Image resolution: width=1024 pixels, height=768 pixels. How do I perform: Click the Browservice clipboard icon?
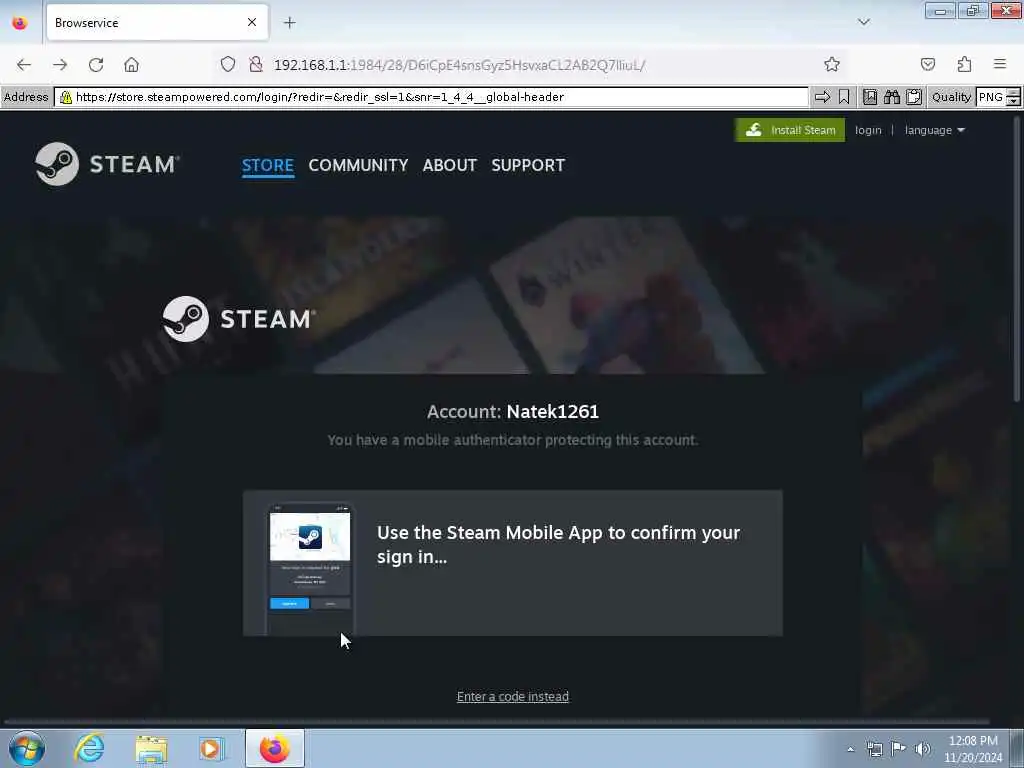click(x=914, y=97)
